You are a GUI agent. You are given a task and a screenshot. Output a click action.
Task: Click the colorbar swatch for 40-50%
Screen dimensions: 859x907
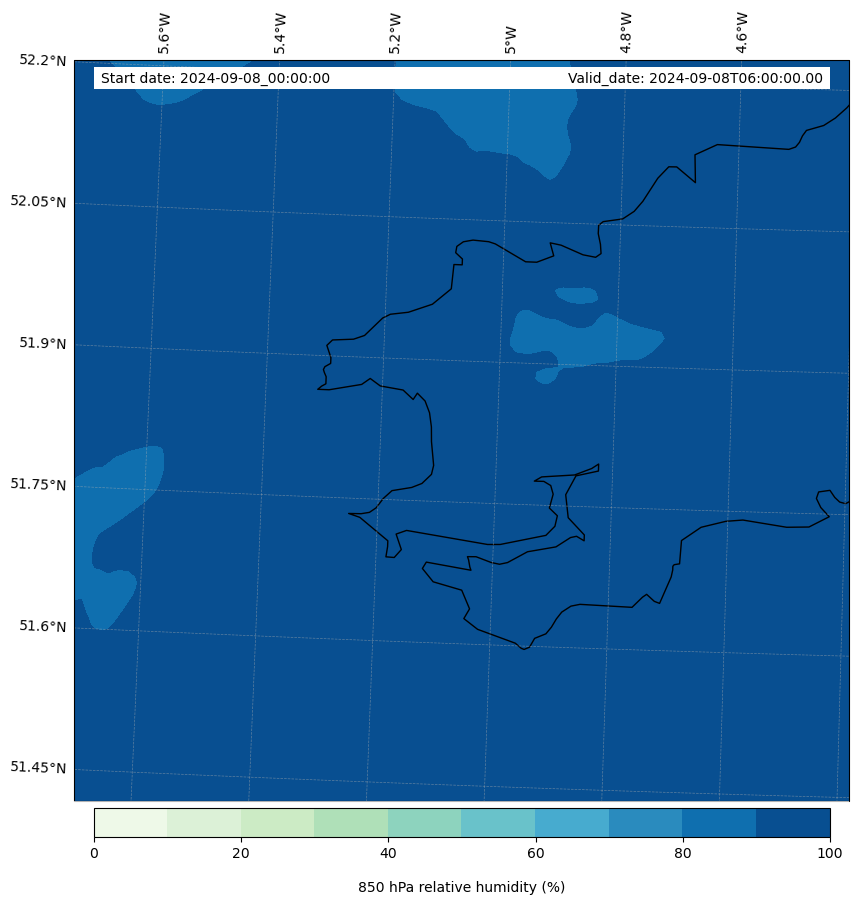tap(425, 823)
